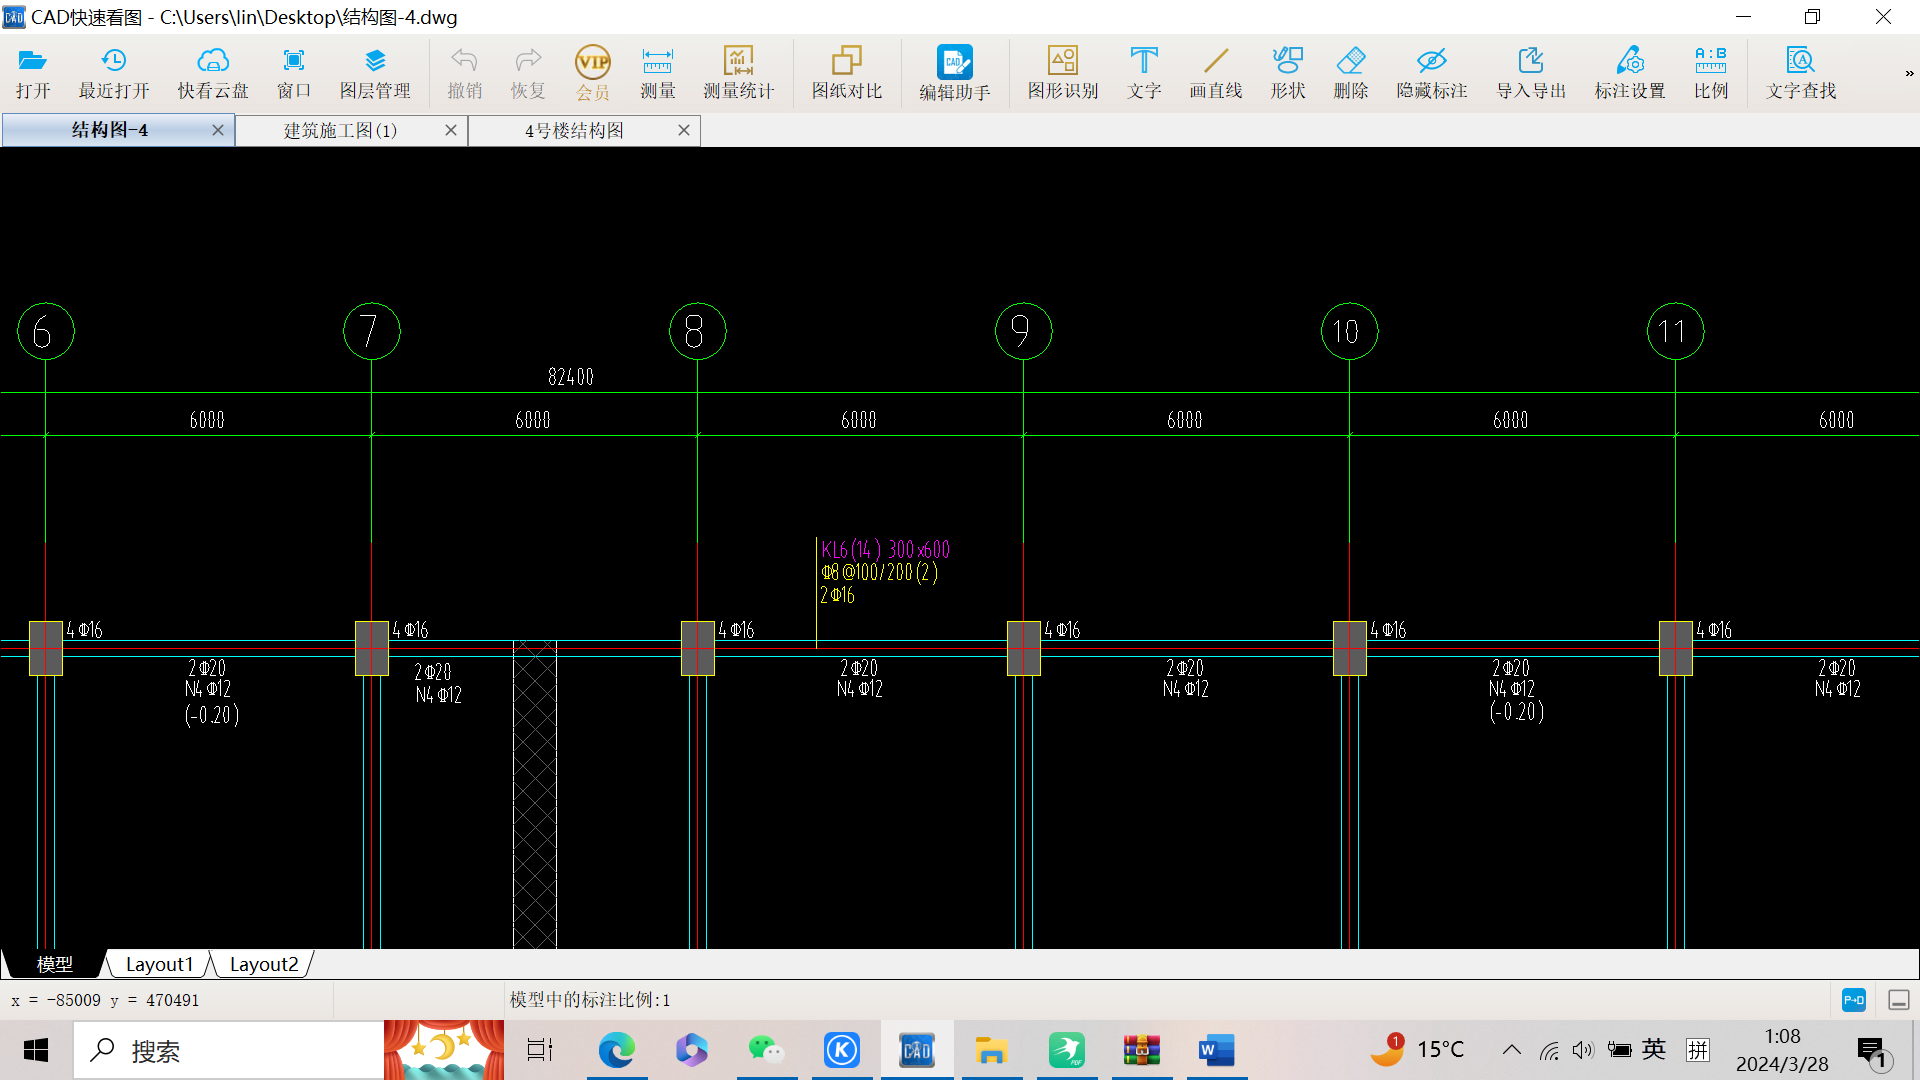
Task: Launch 图纸对比 drawing compare tool
Action: [x=847, y=73]
